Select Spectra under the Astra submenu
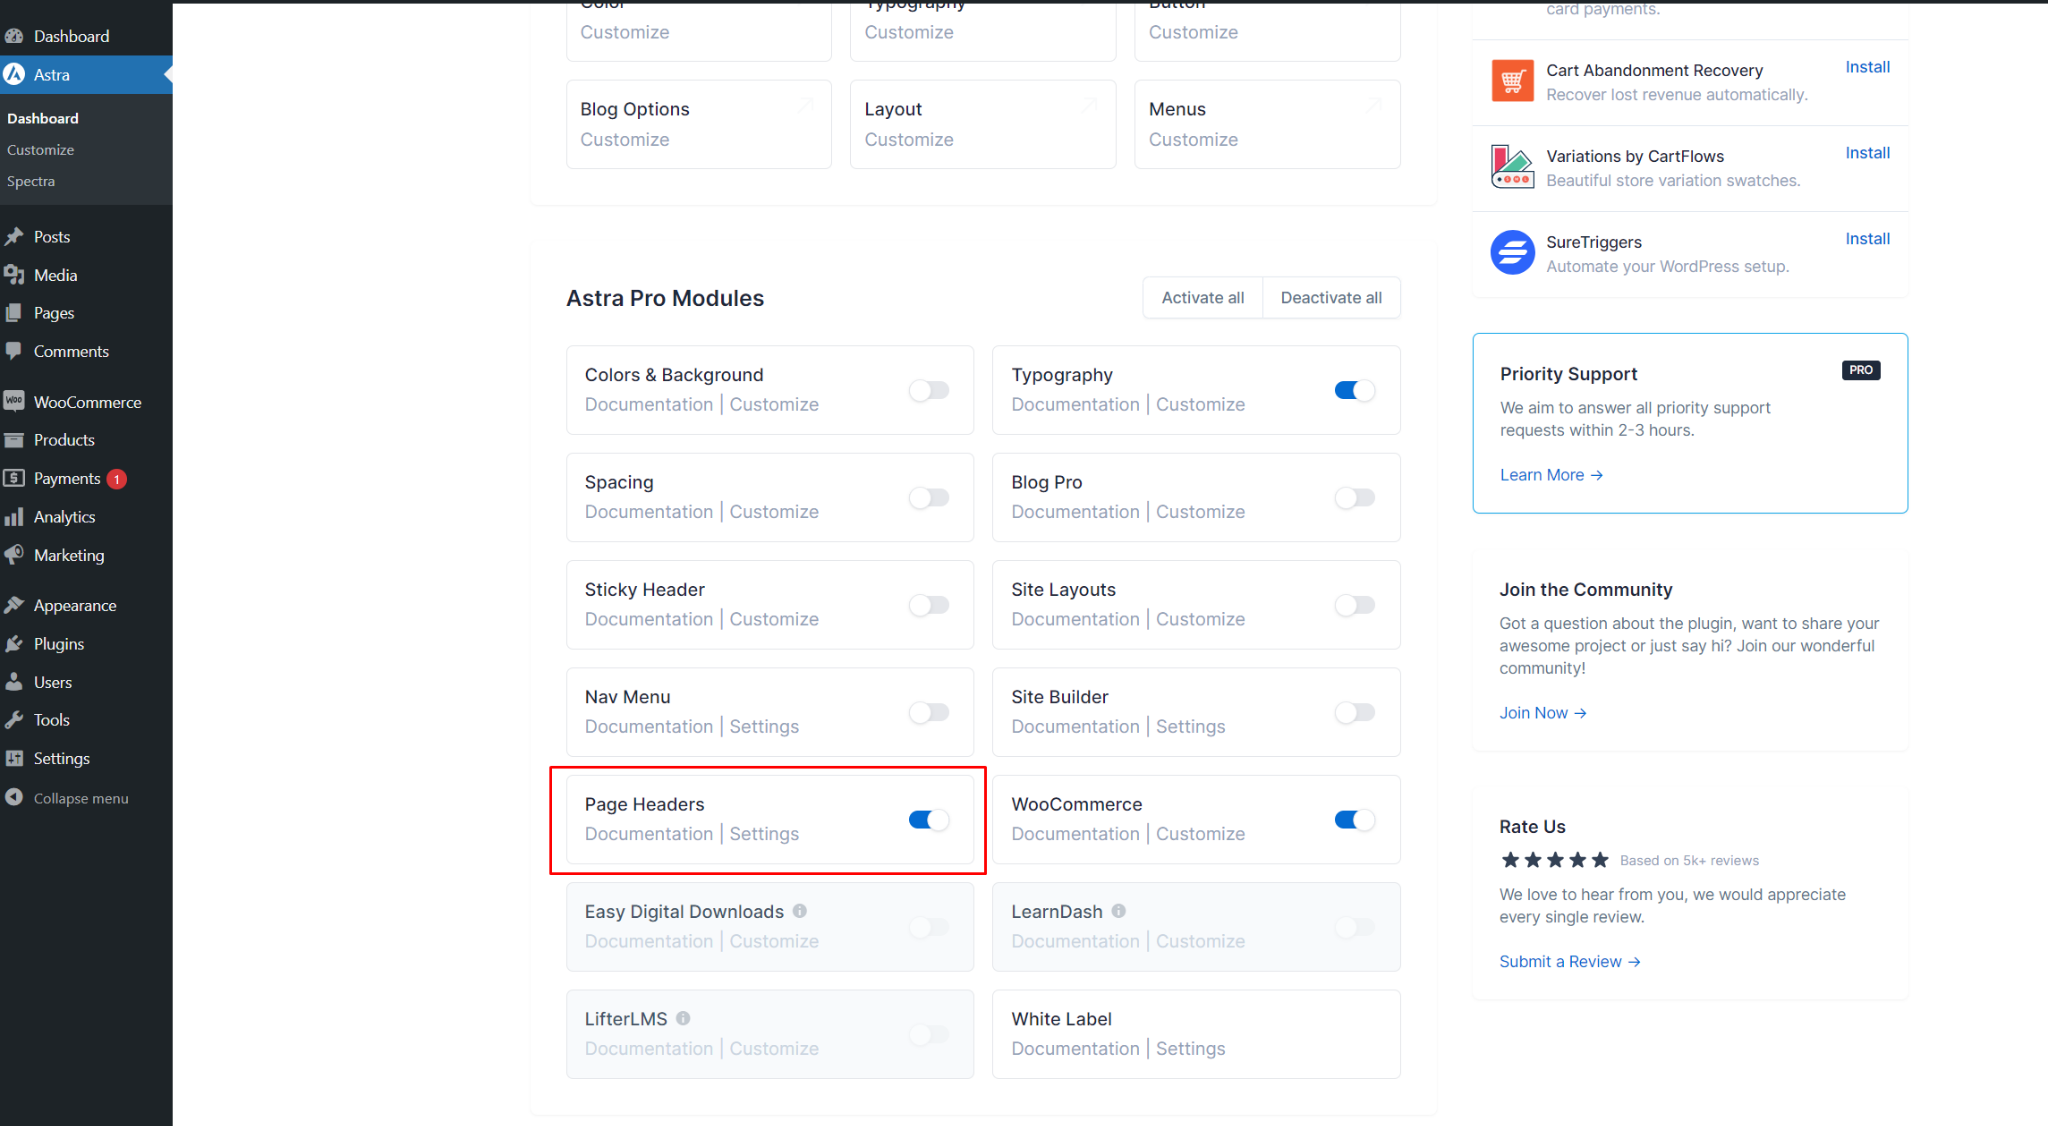The height and width of the screenshot is (1126, 2048). pyautogui.click(x=31, y=181)
